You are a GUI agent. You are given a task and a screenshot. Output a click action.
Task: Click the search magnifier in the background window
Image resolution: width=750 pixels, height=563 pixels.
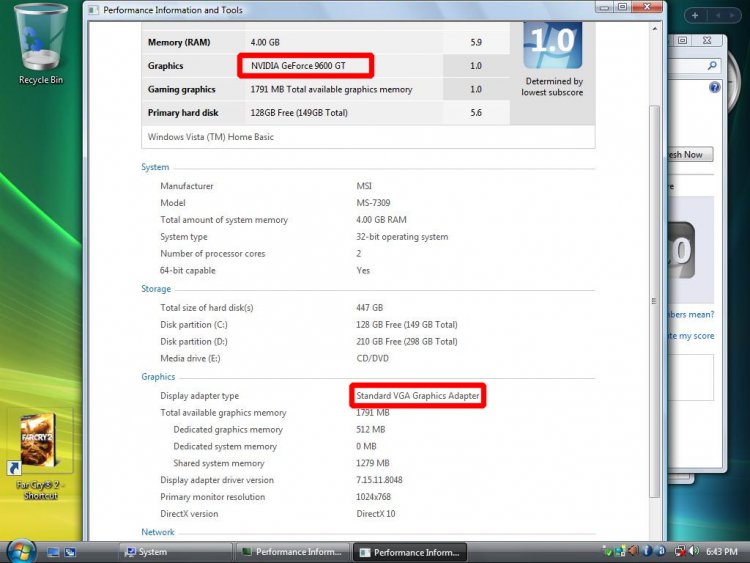click(x=712, y=66)
